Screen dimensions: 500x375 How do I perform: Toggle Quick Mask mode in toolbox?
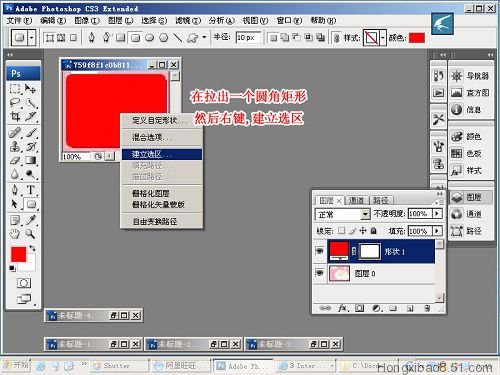pos(24,283)
